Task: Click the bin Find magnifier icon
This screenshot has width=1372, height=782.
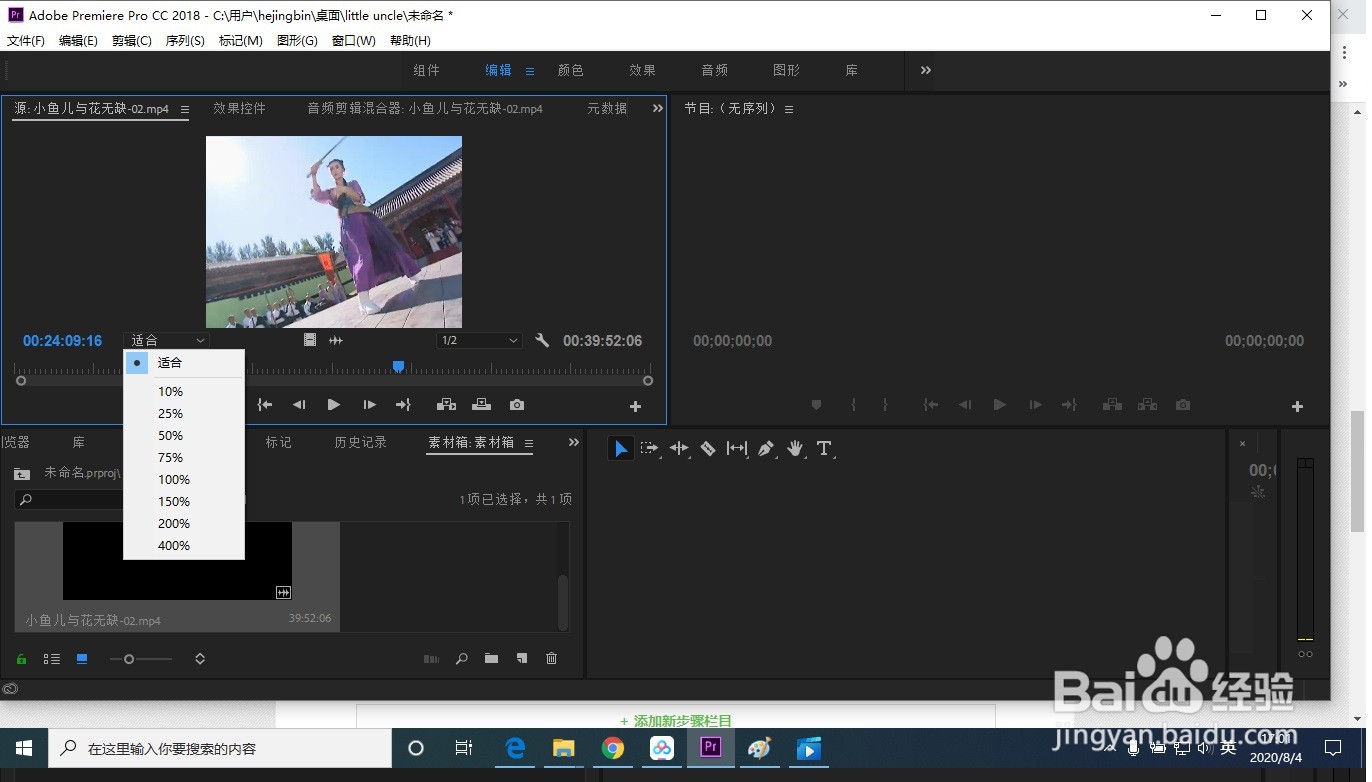Action: 461,659
